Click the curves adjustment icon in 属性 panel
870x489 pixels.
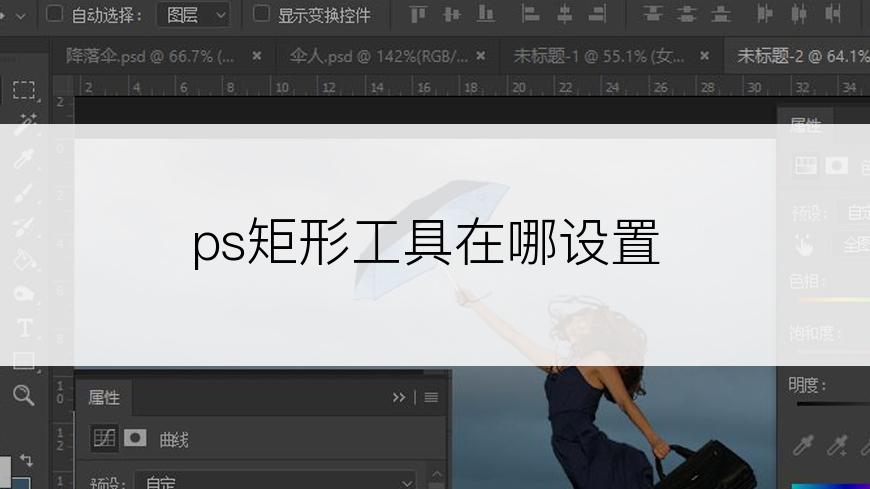click(103, 438)
